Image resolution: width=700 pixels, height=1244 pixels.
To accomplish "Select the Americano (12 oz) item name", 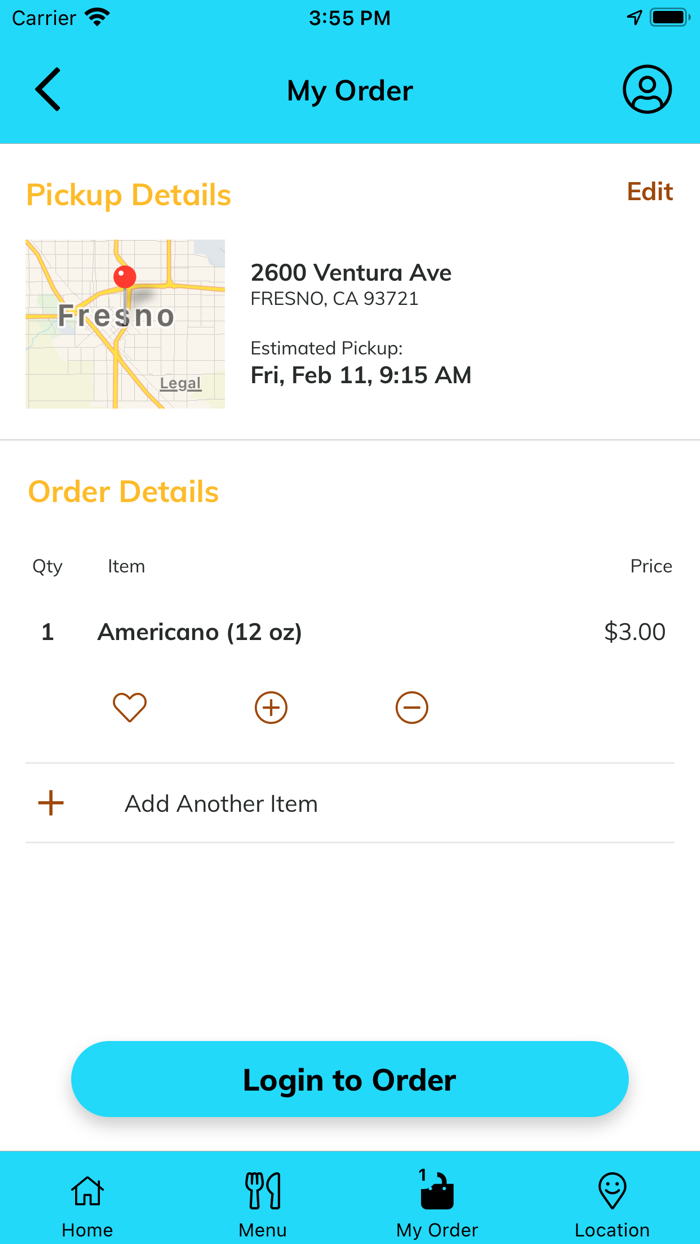I will (199, 632).
